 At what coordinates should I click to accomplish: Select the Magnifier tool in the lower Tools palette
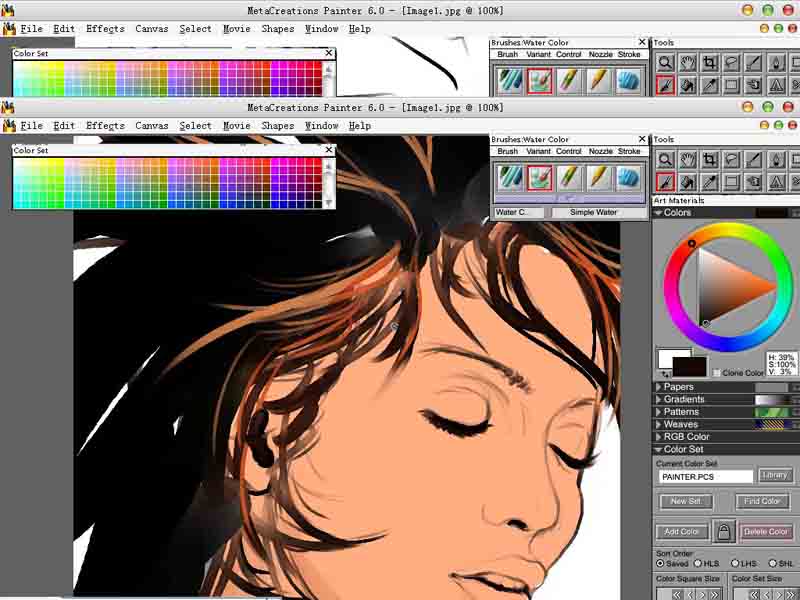665,160
